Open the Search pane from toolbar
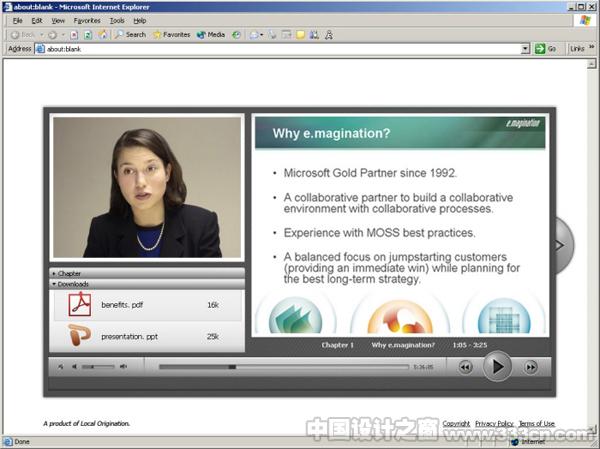Viewport: 600px width, 449px height. tap(130, 34)
